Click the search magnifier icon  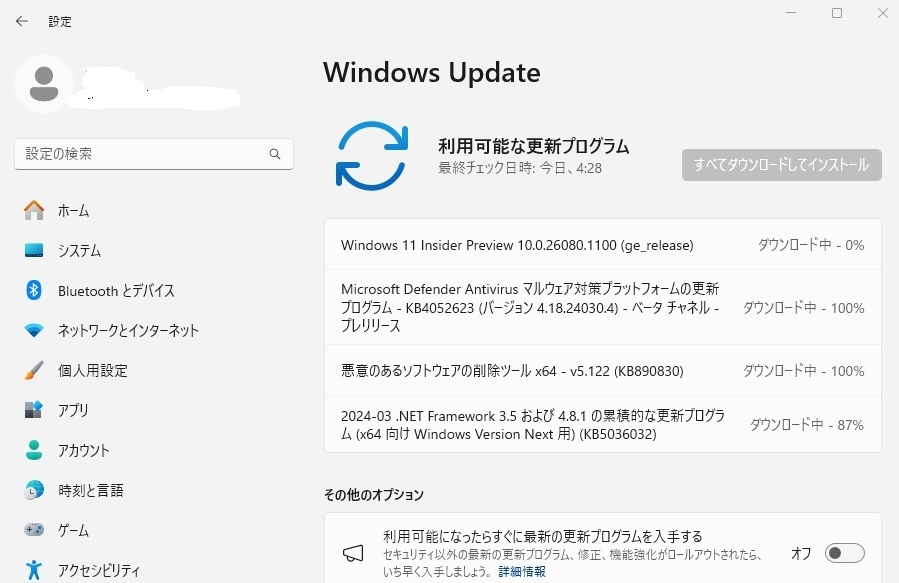pos(275,154)
